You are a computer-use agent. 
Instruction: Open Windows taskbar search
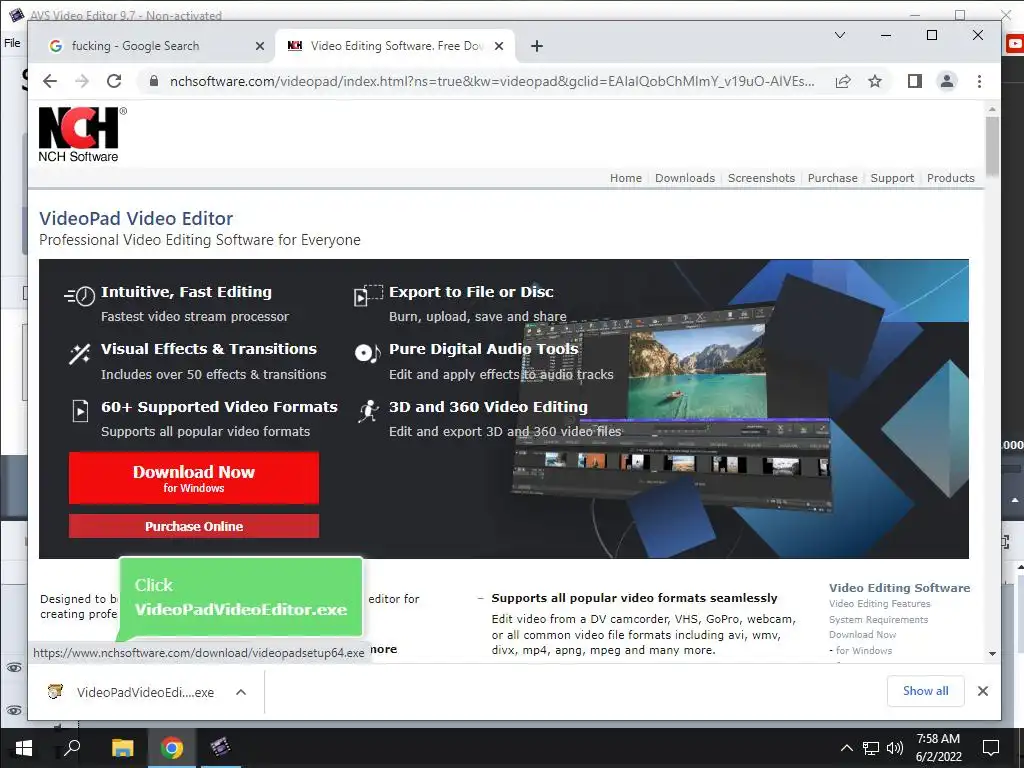click(x=71, y=748)
